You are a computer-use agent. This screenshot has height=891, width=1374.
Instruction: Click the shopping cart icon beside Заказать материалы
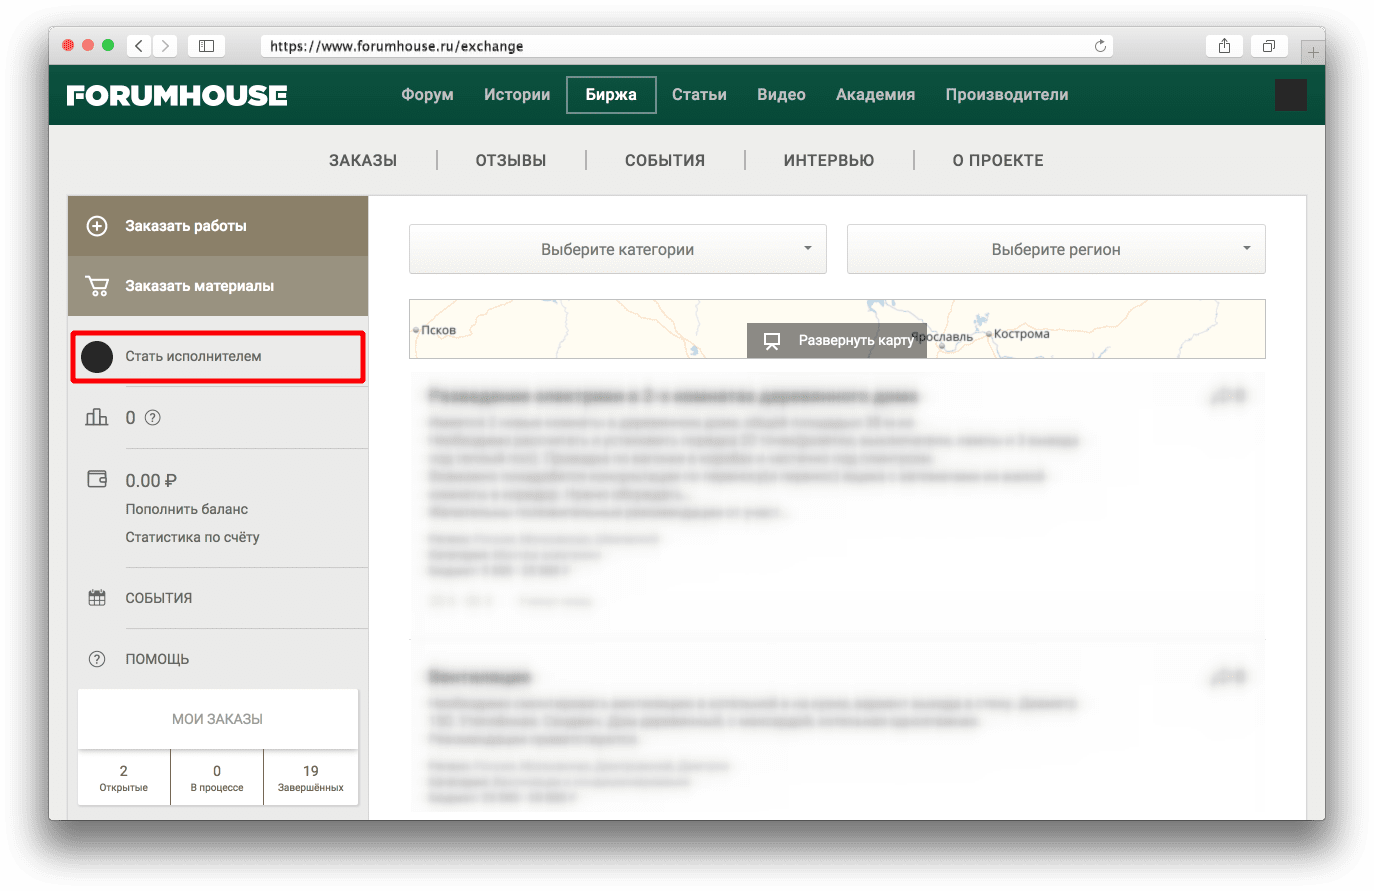pos(97,286)
